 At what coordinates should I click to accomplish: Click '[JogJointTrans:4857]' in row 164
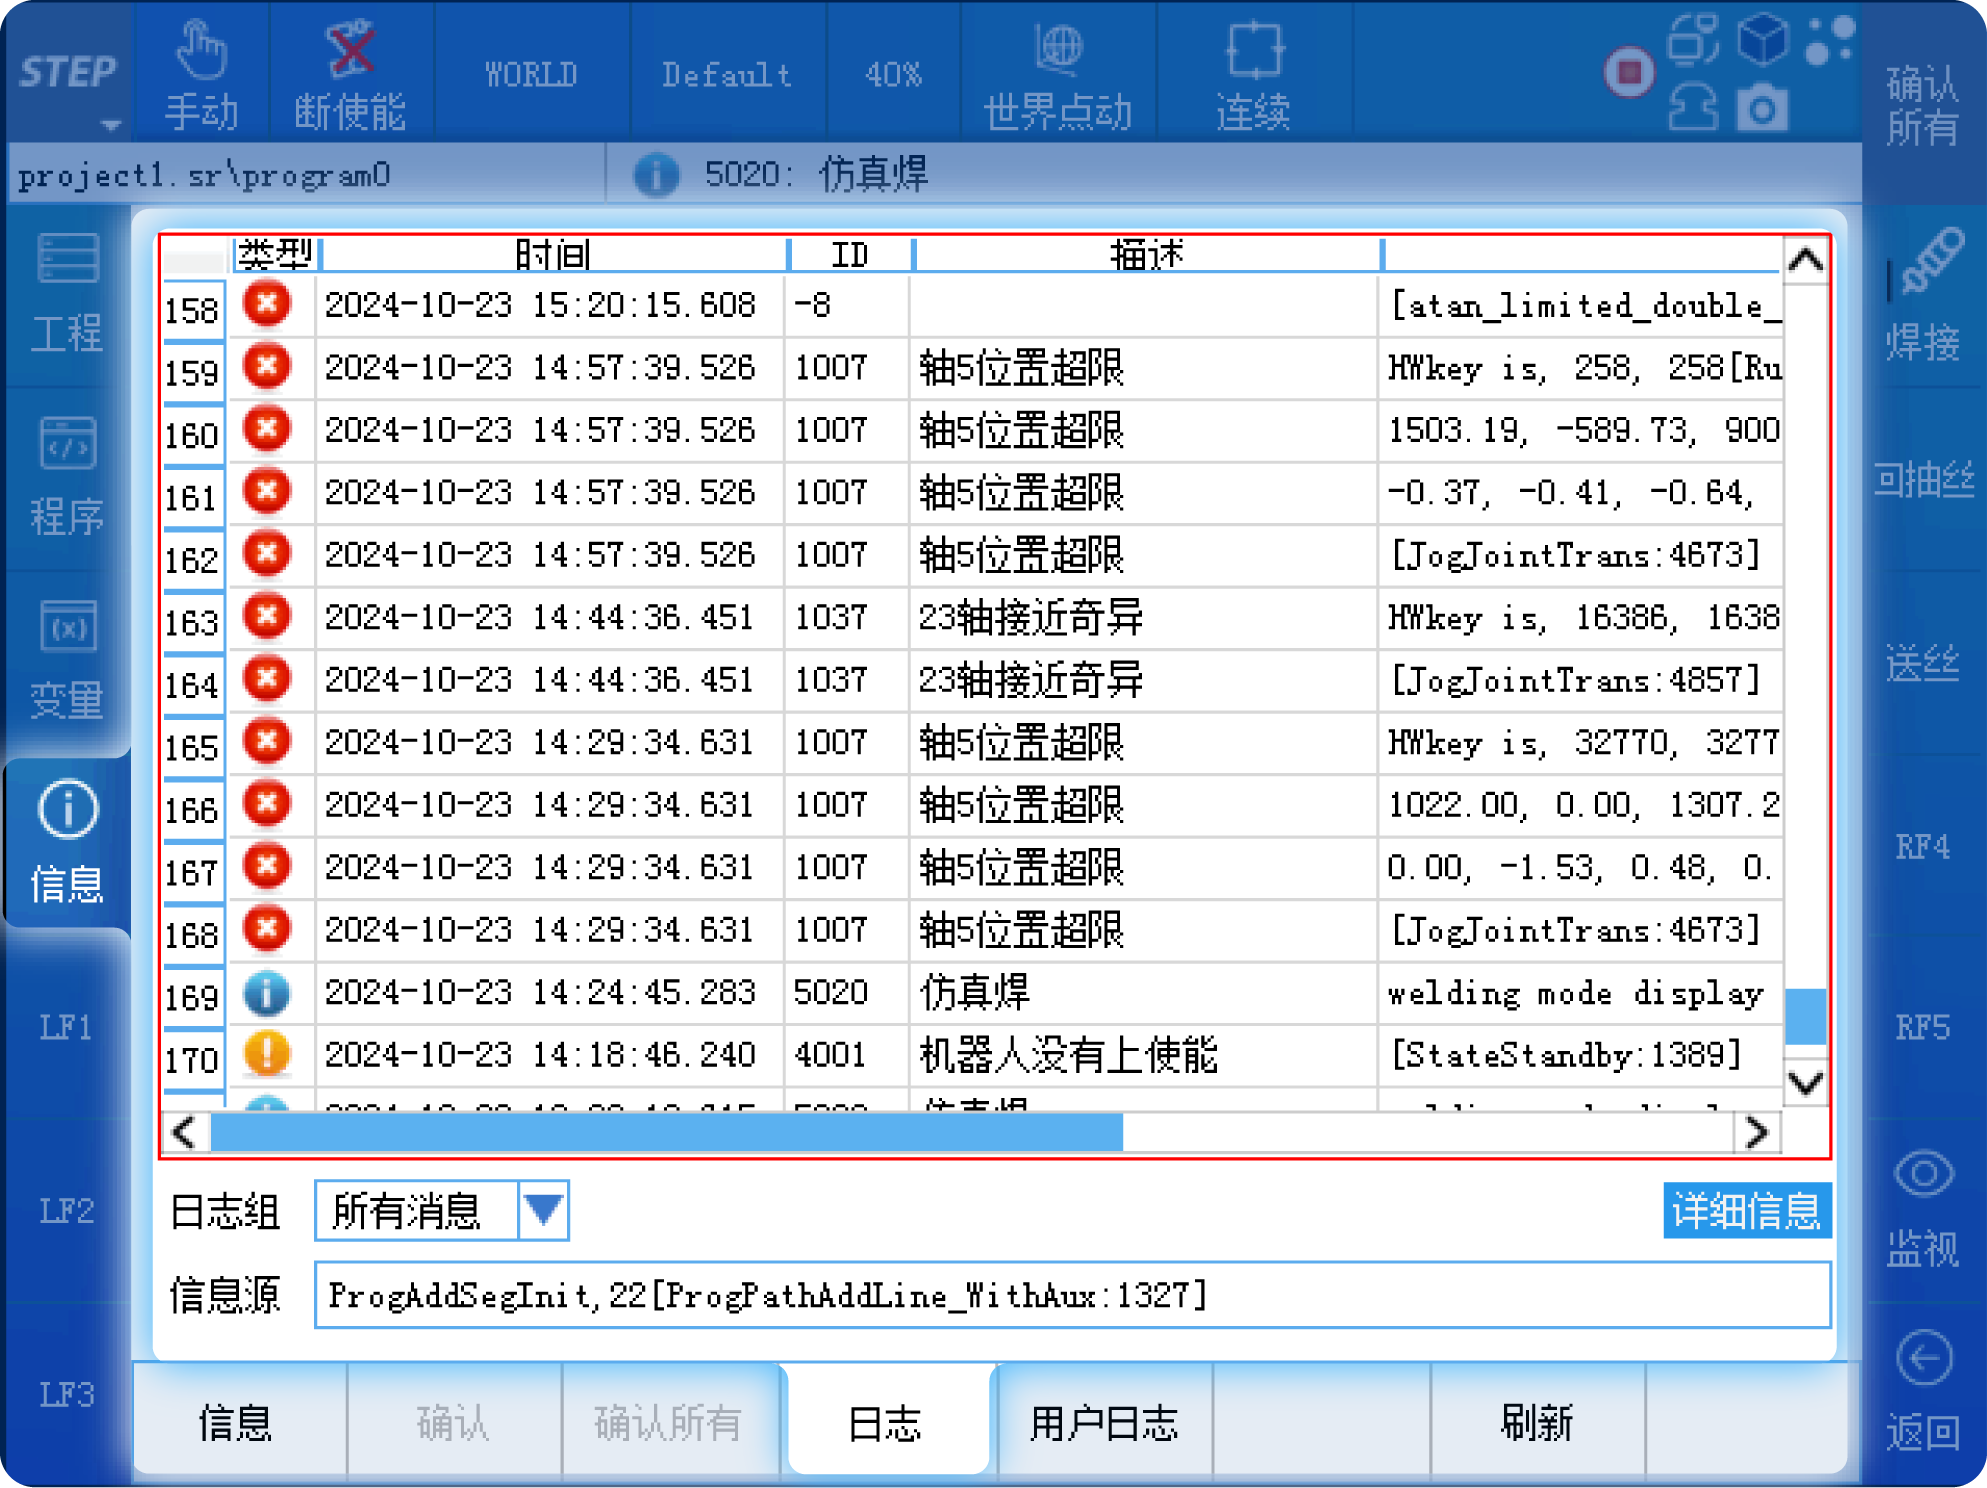pyautogui.click(x=1575, y=680)
